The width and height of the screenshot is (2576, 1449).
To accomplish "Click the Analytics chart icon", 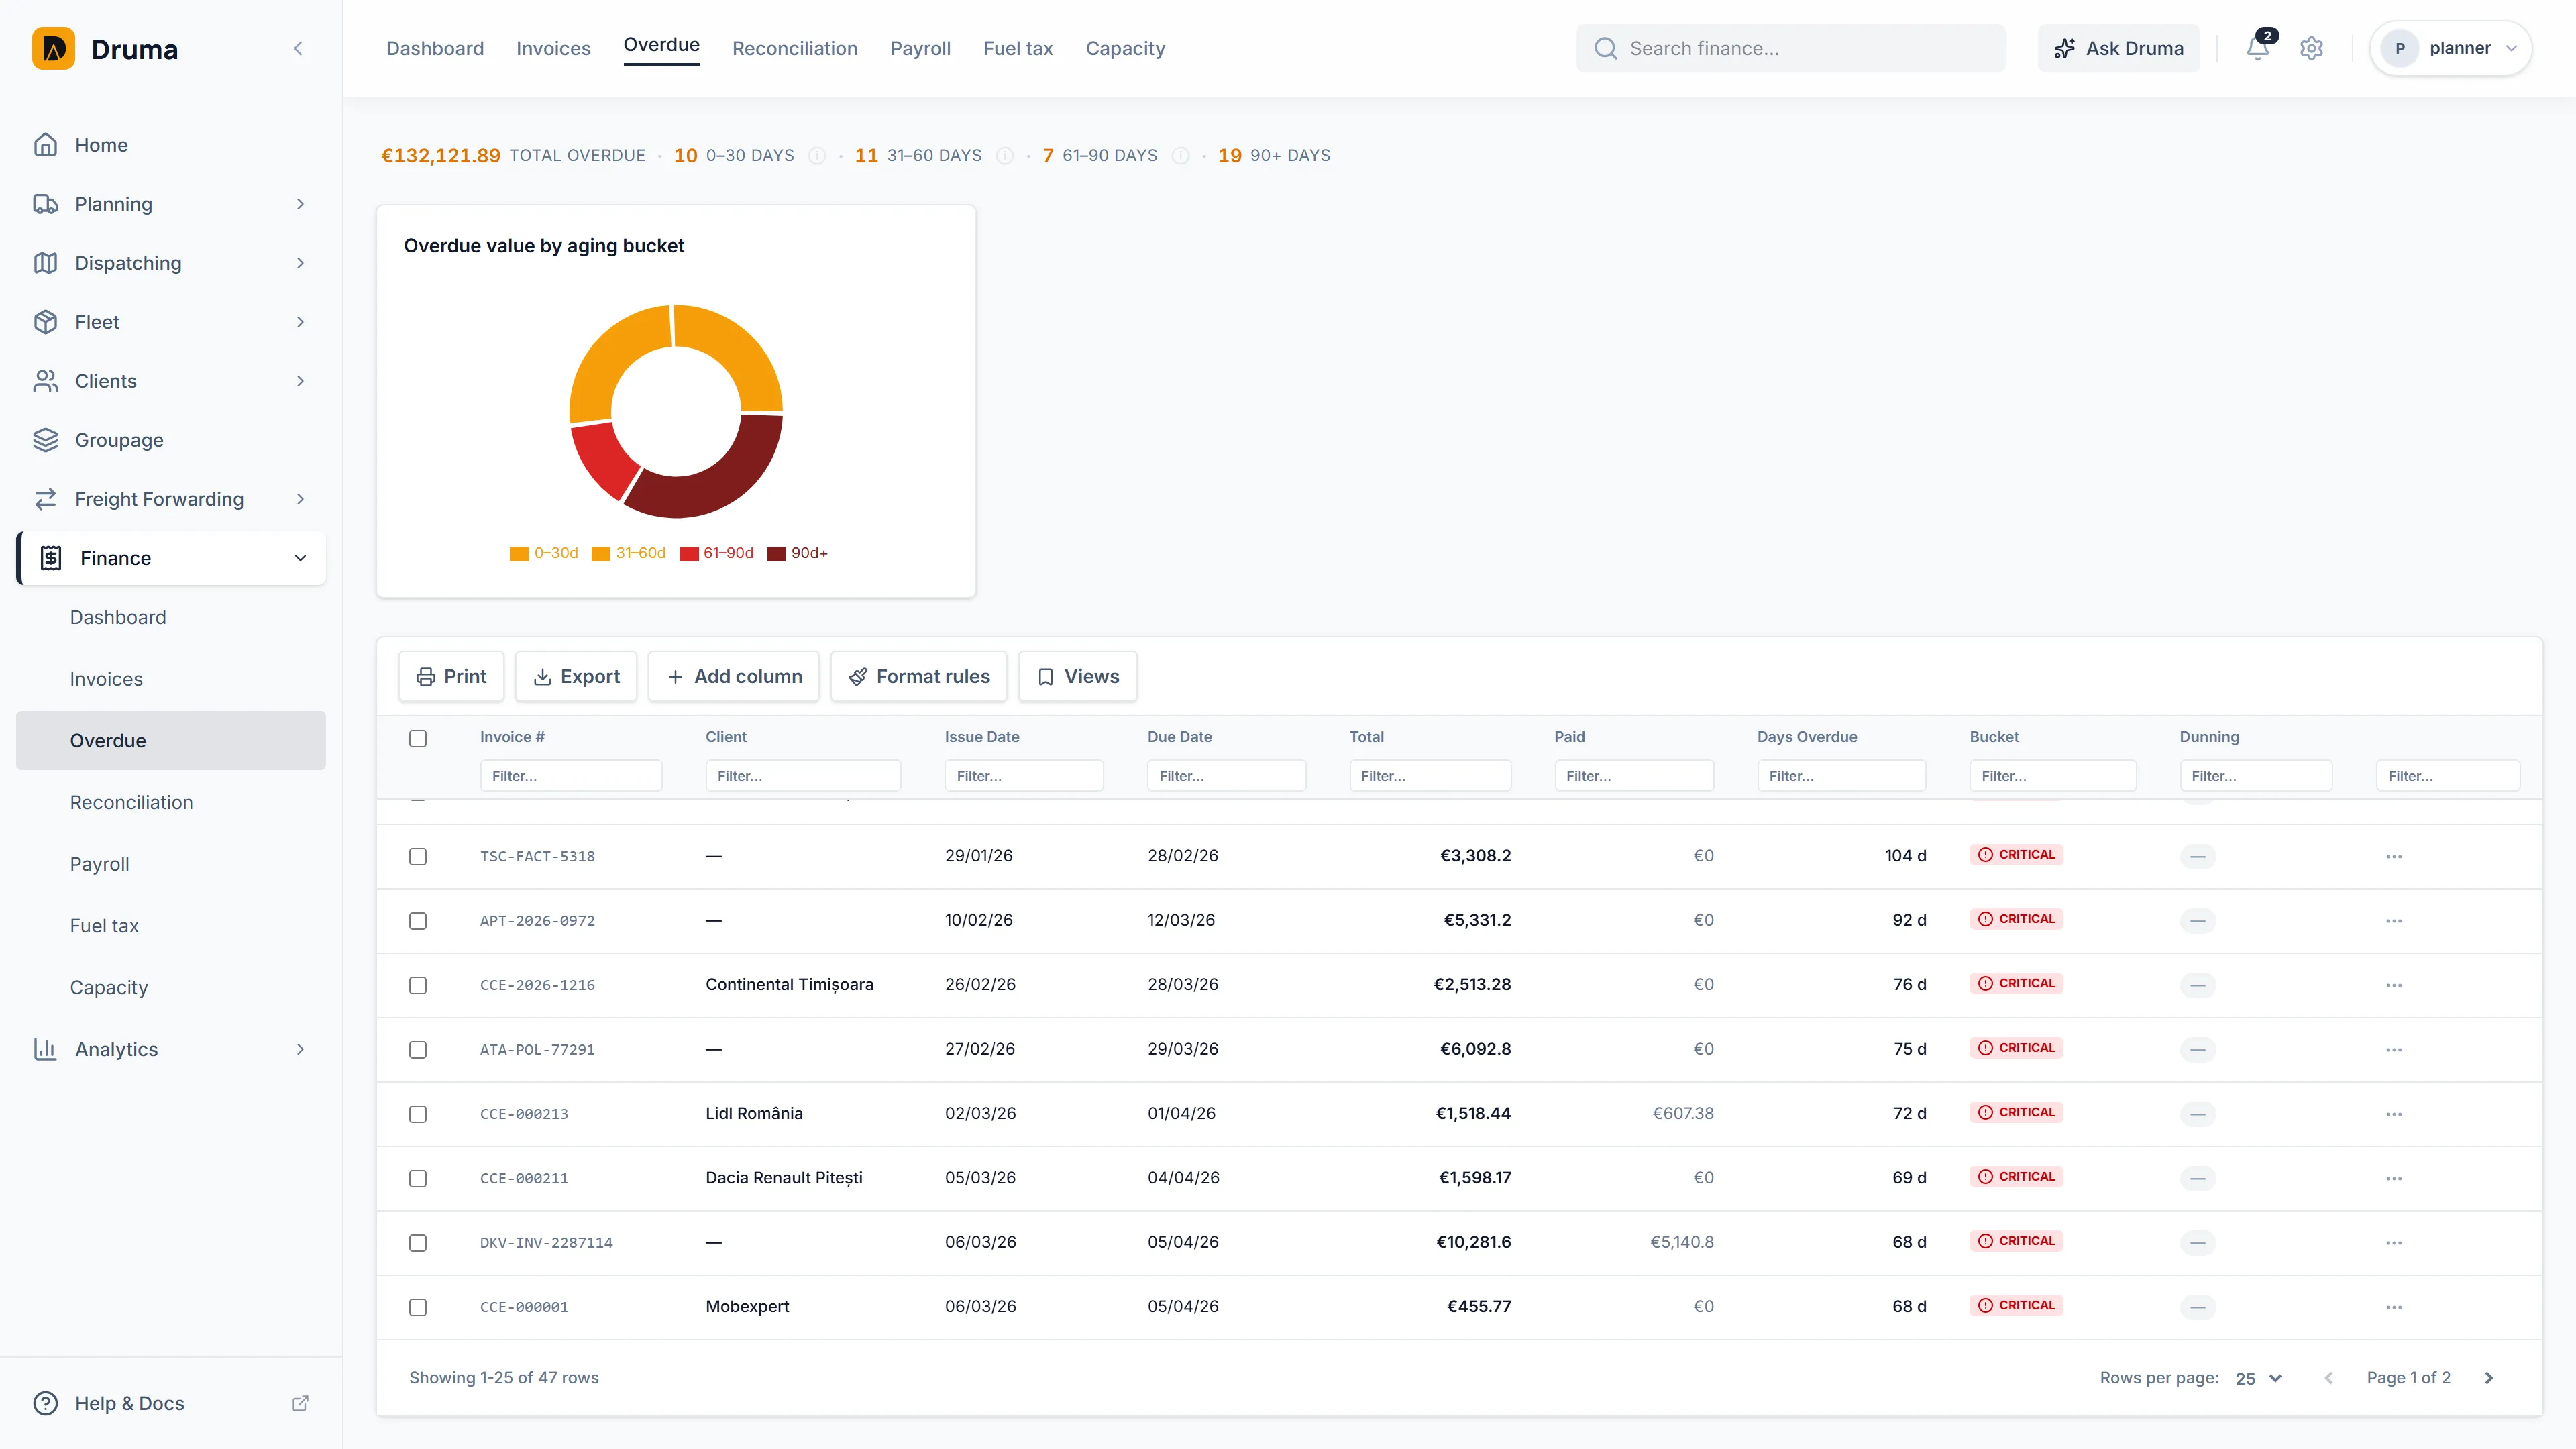I will click(x=45, y=1049).
